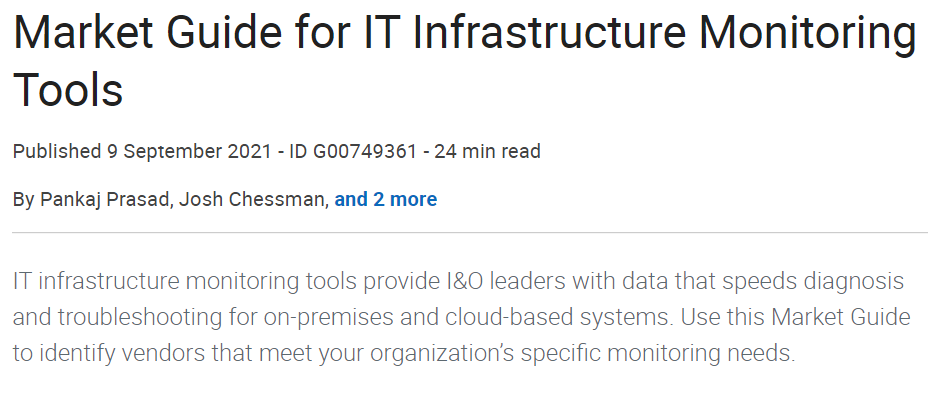928x394 pixels.
Task: Click the word "Tools" in the headline
Action: click(68, 89)
